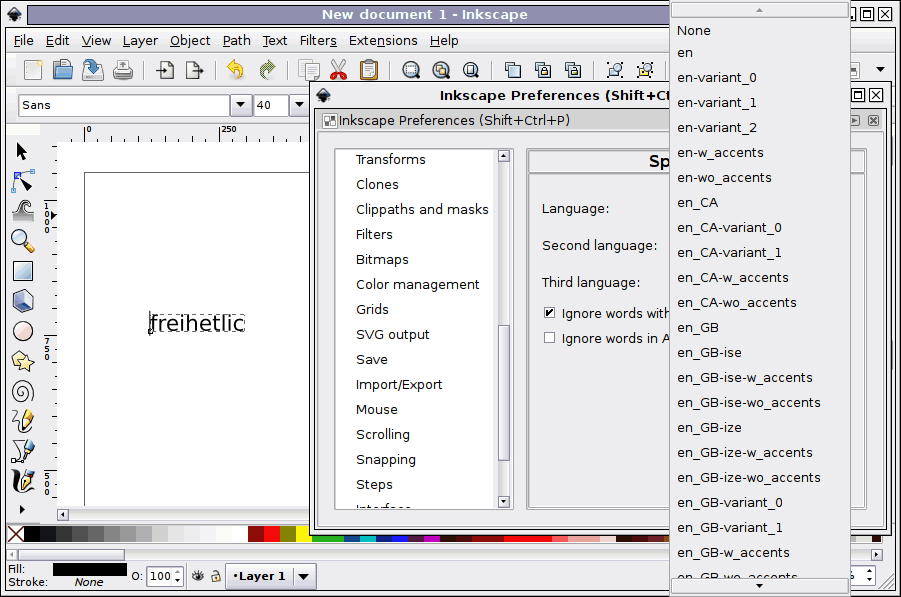This screenshot has width=901, height=597.
Task: Paste from clipboard icon
Action: coord(368,70)
